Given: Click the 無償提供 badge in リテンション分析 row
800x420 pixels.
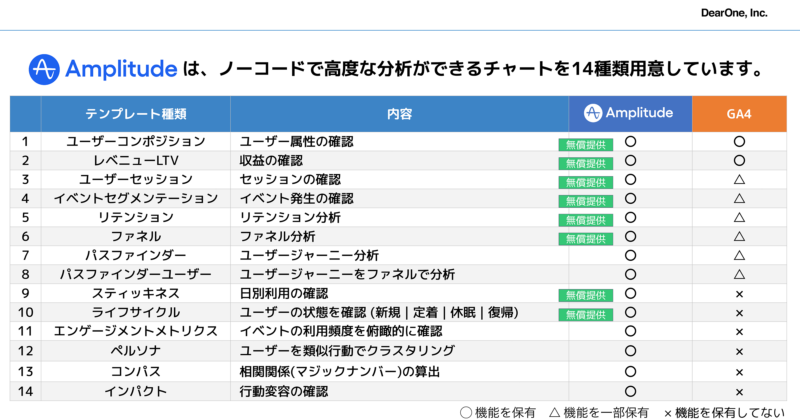Looking at the screenshot, I should (x=586, y=220).
